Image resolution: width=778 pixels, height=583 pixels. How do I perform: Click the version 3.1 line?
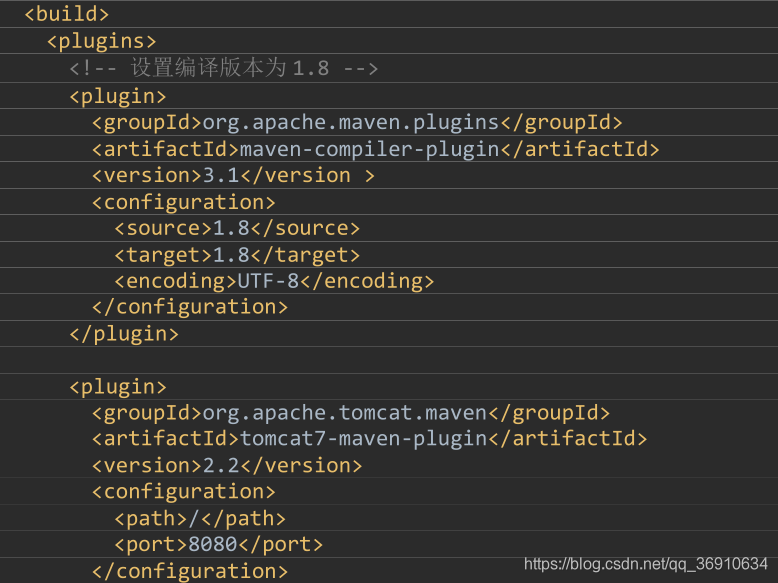233,176
